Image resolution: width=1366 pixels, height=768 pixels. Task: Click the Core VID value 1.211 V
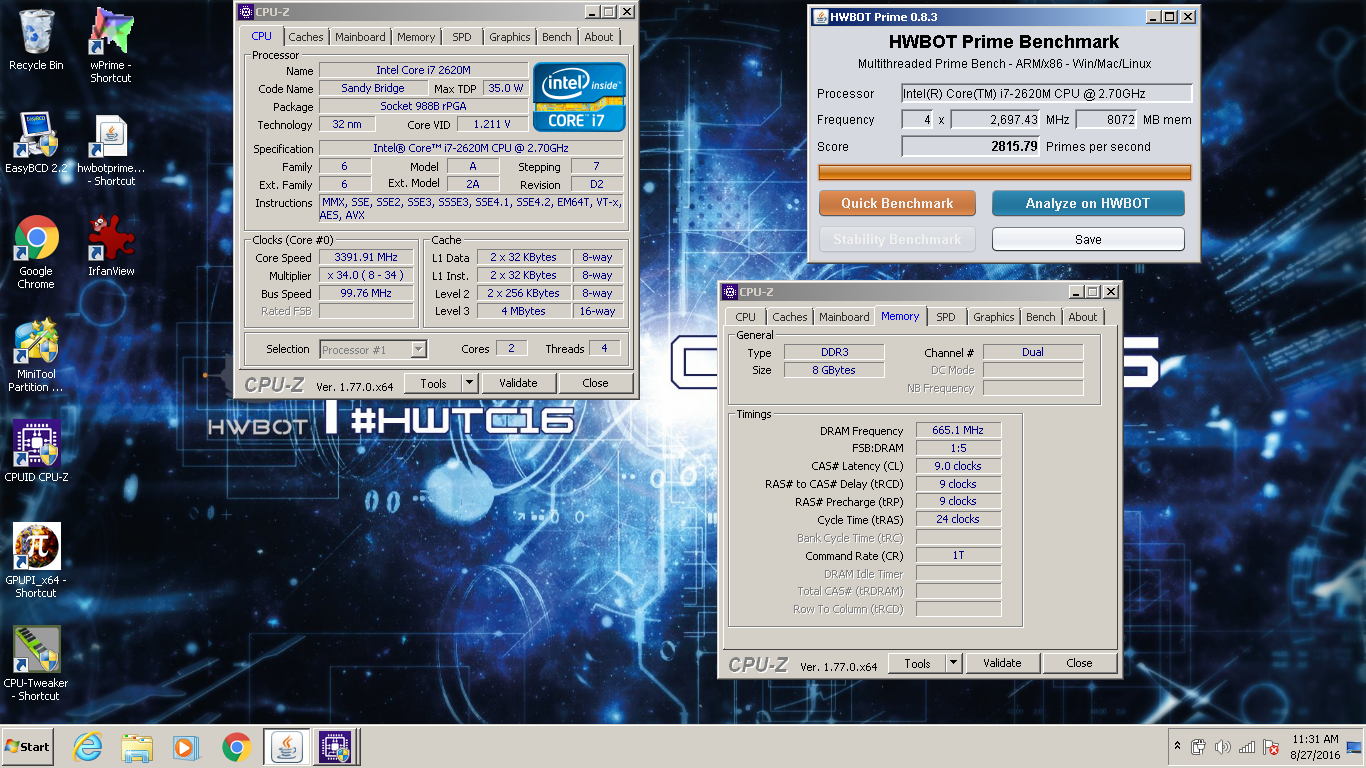pos(492,125)
